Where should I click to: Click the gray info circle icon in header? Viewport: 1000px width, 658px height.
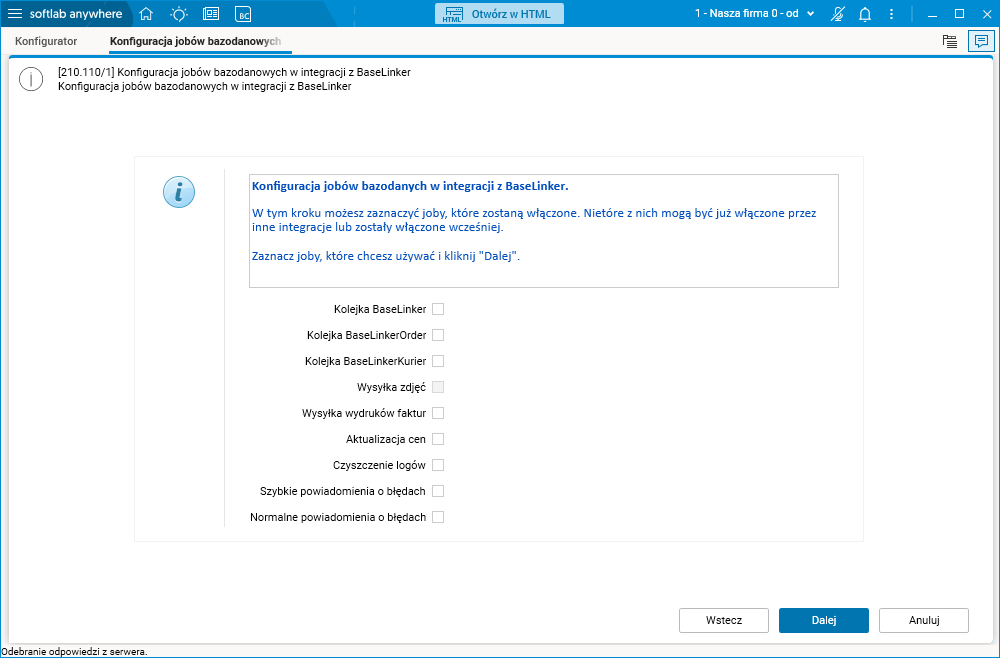tap(31, 79)
